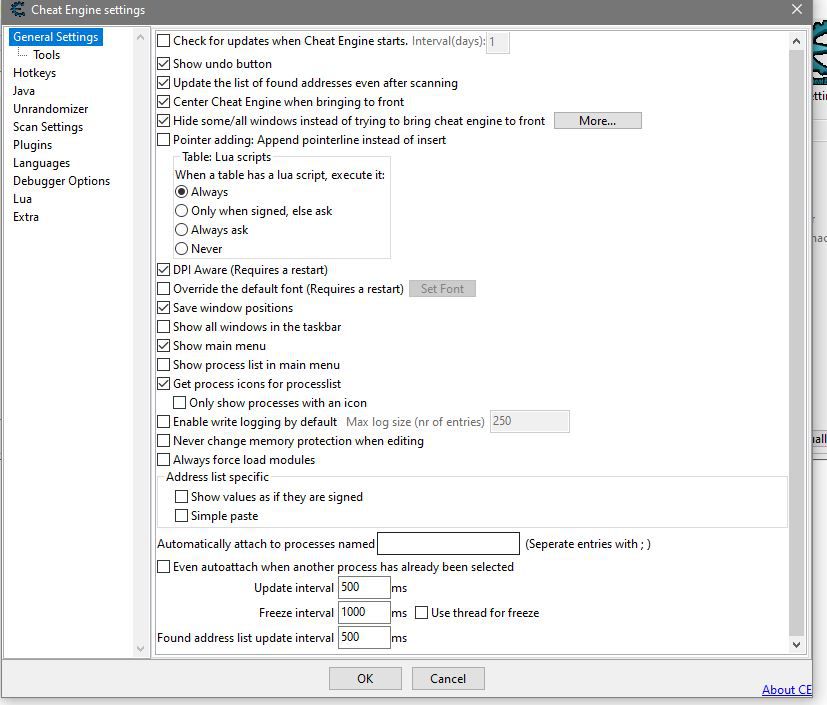Open the About CE link

tap(786, 690)
